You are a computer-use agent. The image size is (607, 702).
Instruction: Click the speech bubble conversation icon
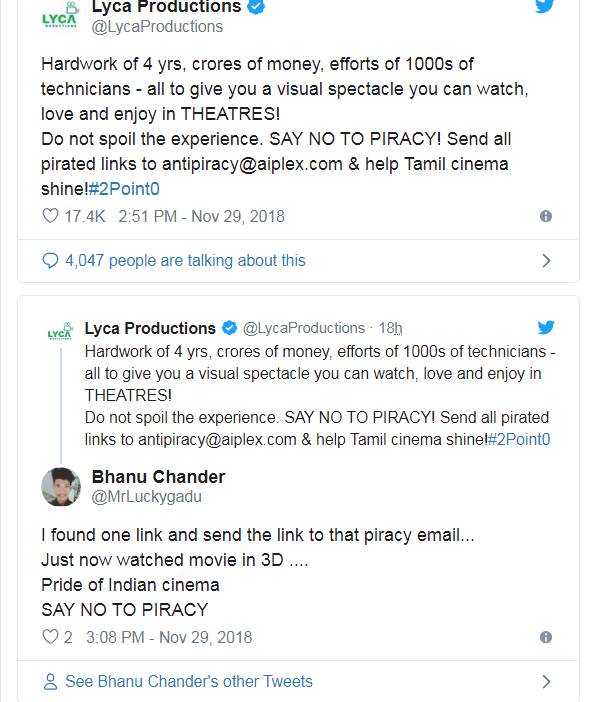tap(50, 261)
